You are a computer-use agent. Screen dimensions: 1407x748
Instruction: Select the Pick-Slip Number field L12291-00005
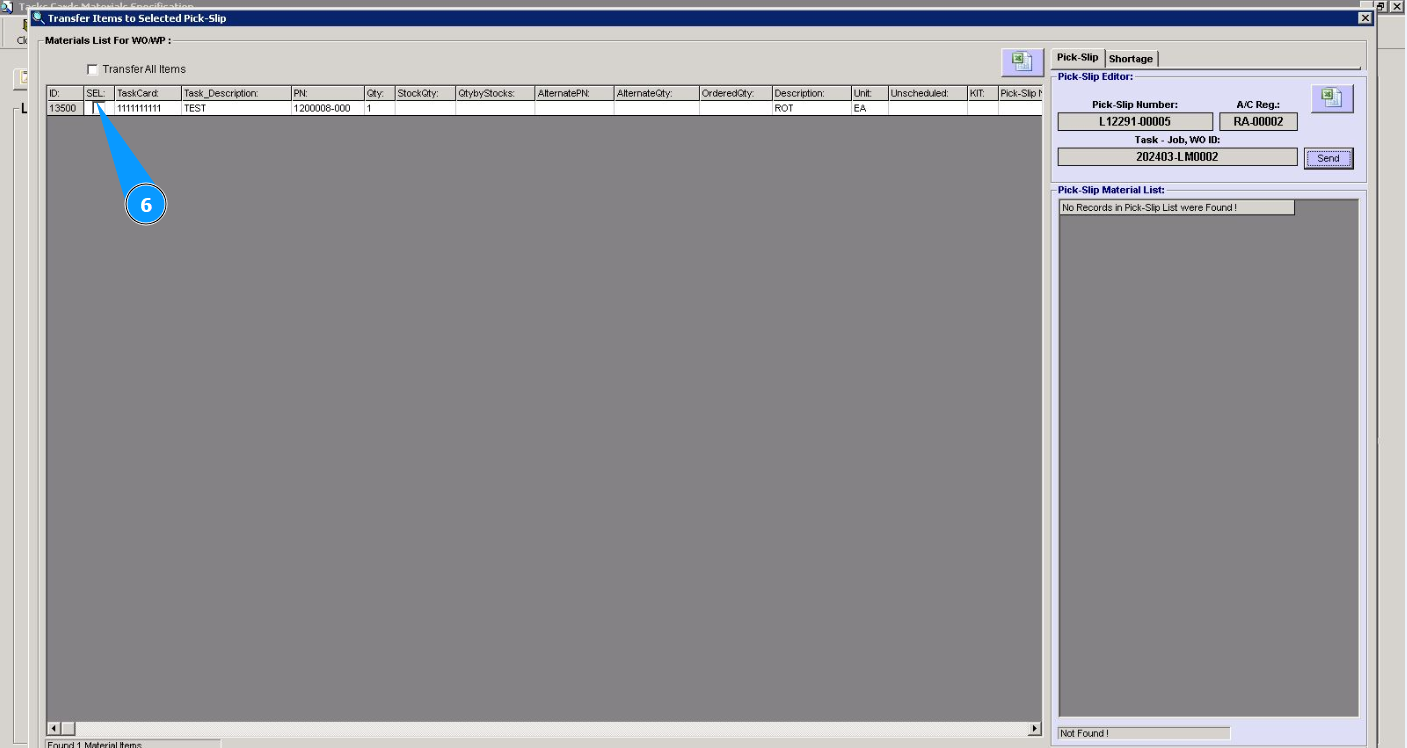[1135, 122]
